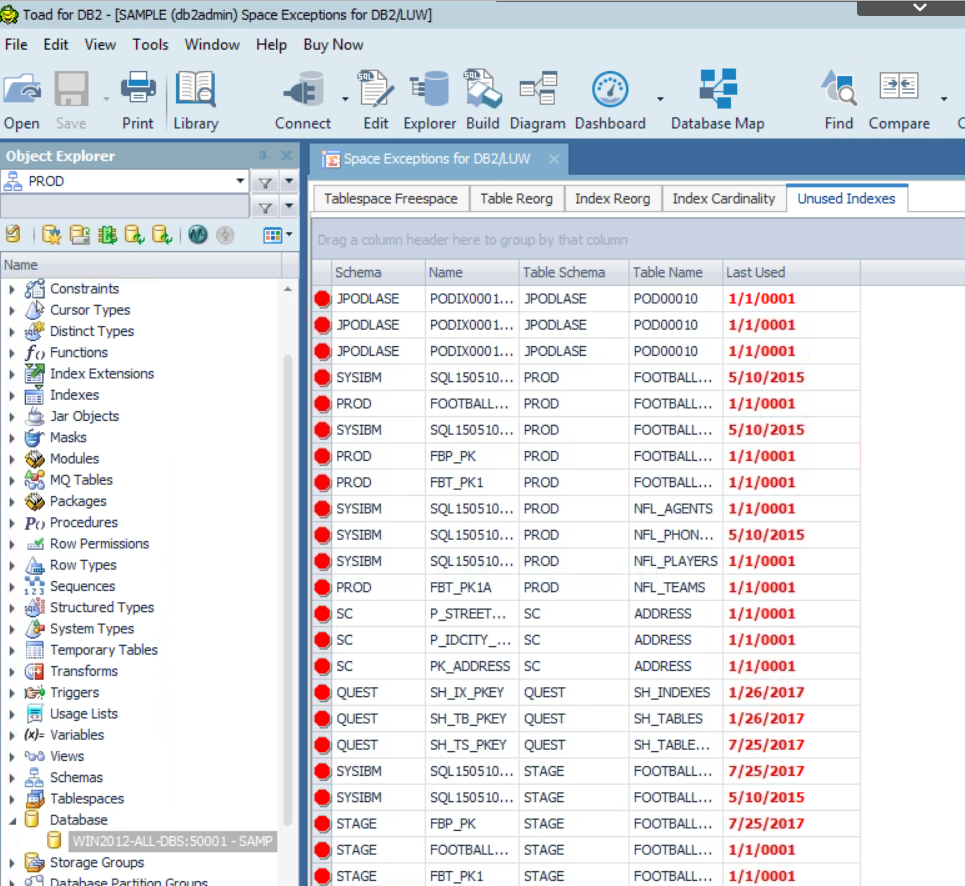This screenshot has width=965, height=886.
Task: Click the green server icon in Object Explorer toolbar
Action: (108, 235)
